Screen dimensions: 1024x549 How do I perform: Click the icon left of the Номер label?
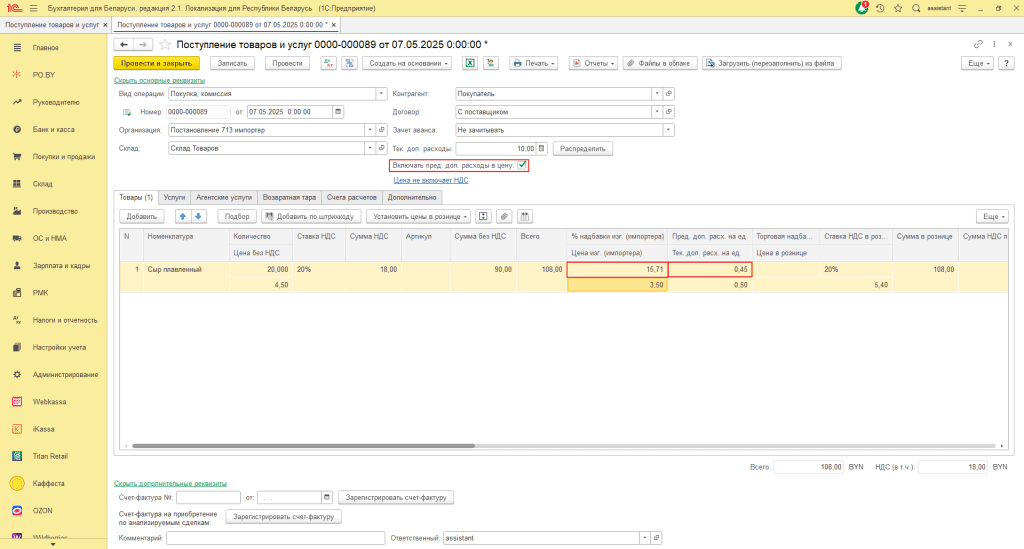127,112
